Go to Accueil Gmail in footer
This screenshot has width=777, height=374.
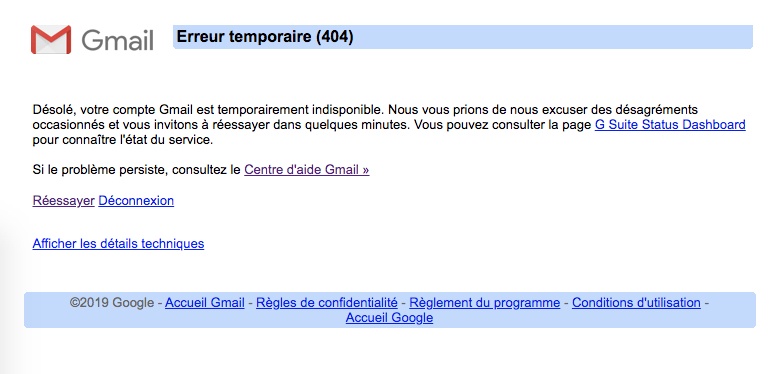coord(205,303)
